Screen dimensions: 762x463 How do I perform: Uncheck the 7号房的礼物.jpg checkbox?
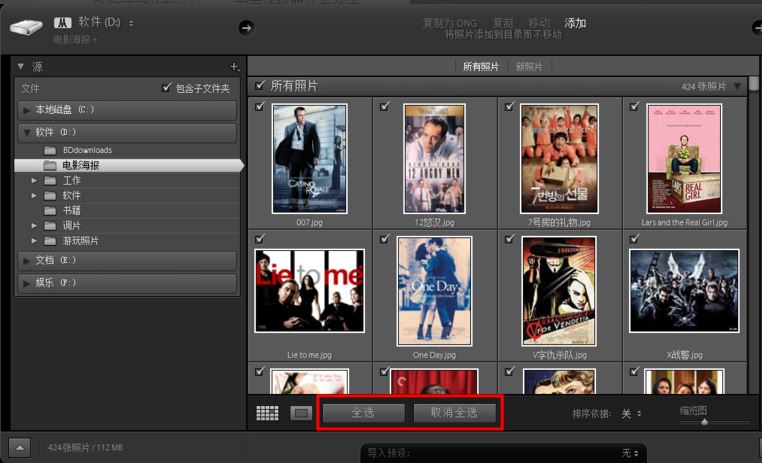(509, 106)
